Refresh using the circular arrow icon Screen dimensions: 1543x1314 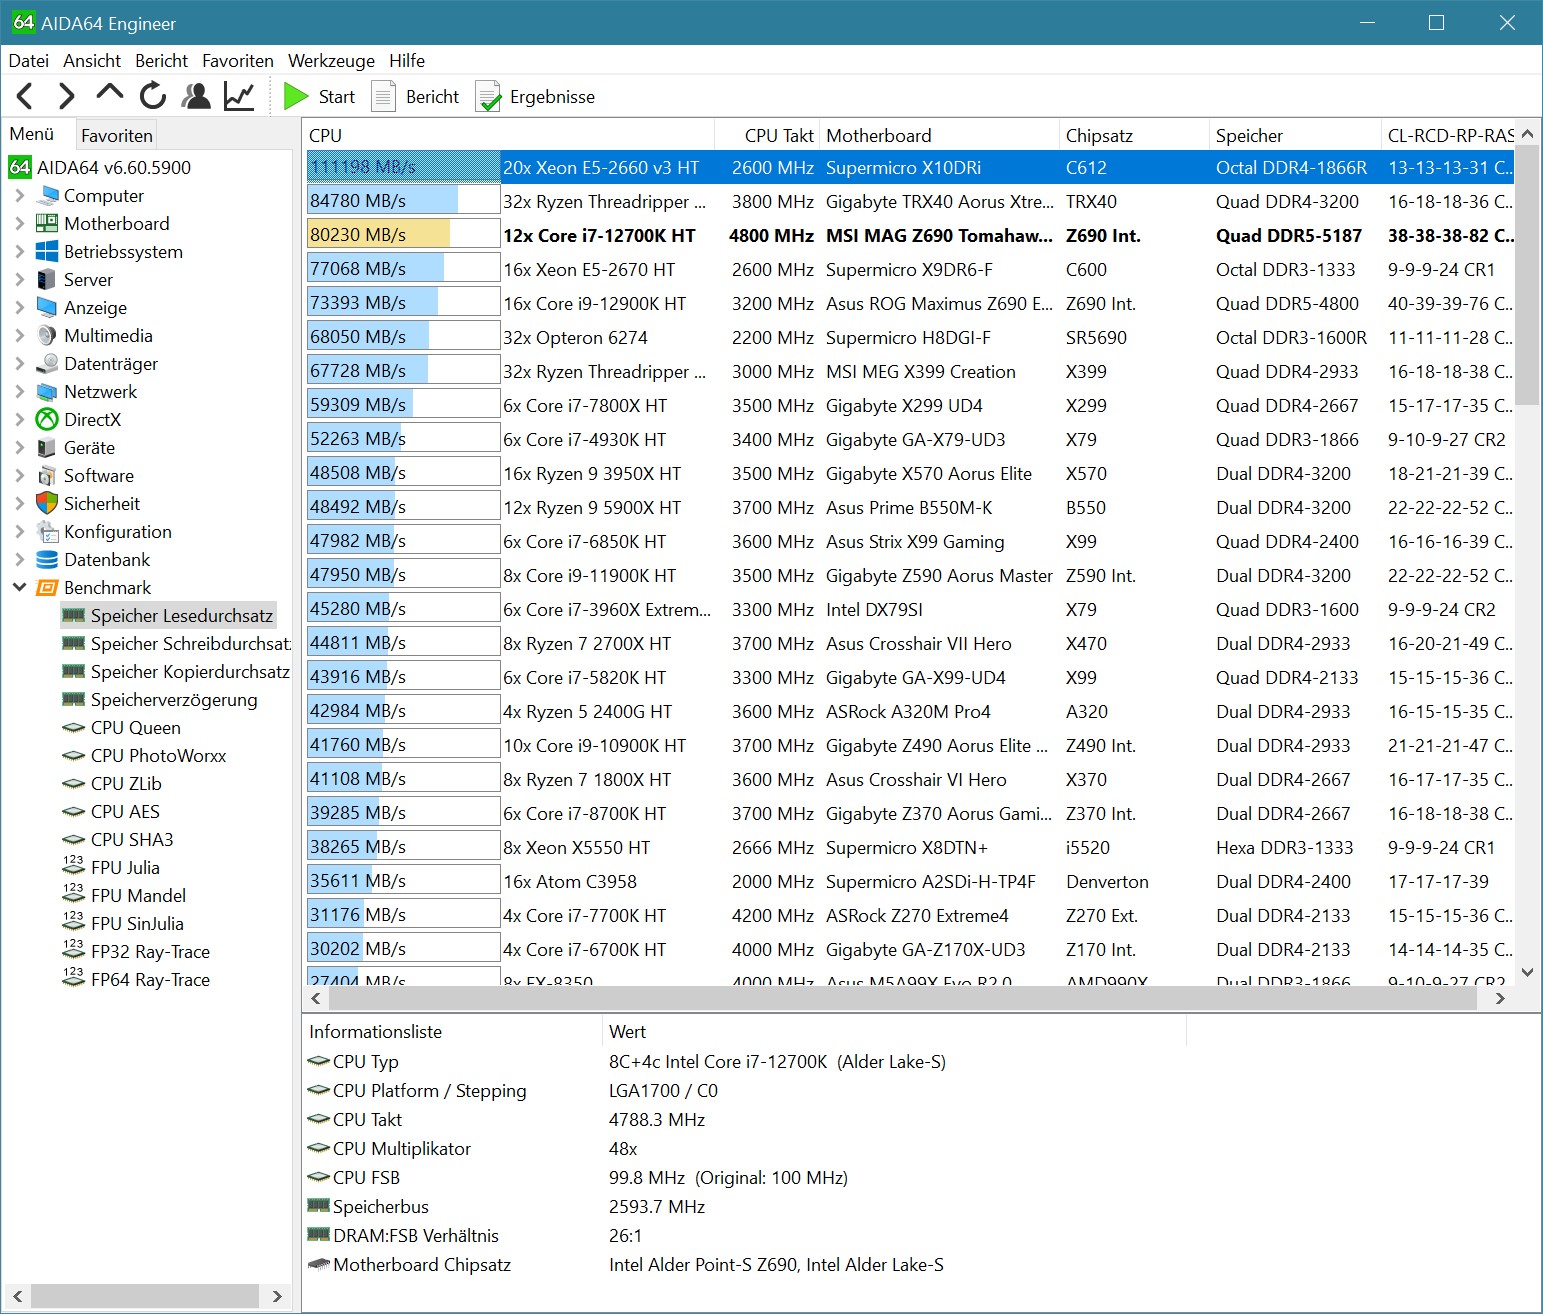153,96
